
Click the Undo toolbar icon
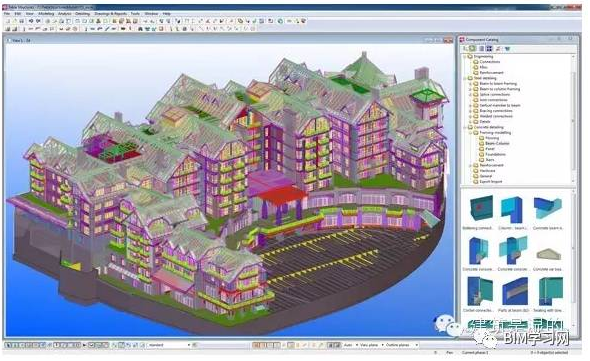pos(31,21)
